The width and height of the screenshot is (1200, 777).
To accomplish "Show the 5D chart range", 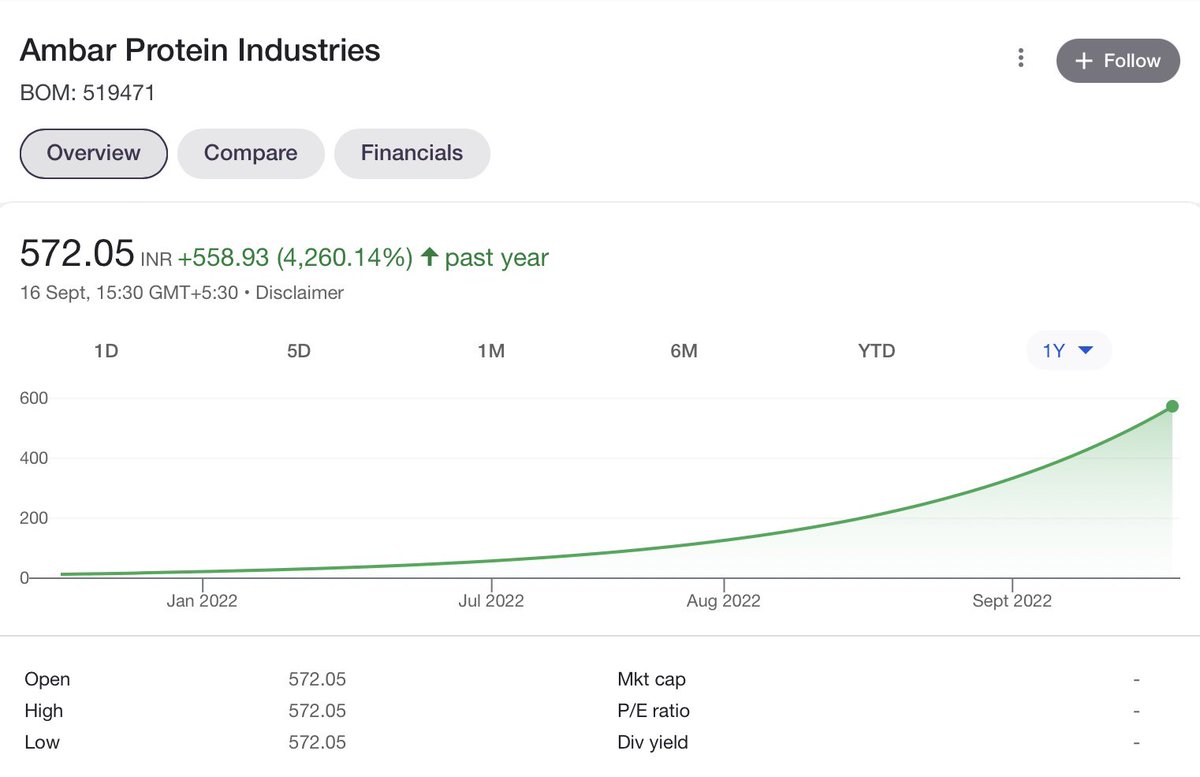I will click(299, 351).
